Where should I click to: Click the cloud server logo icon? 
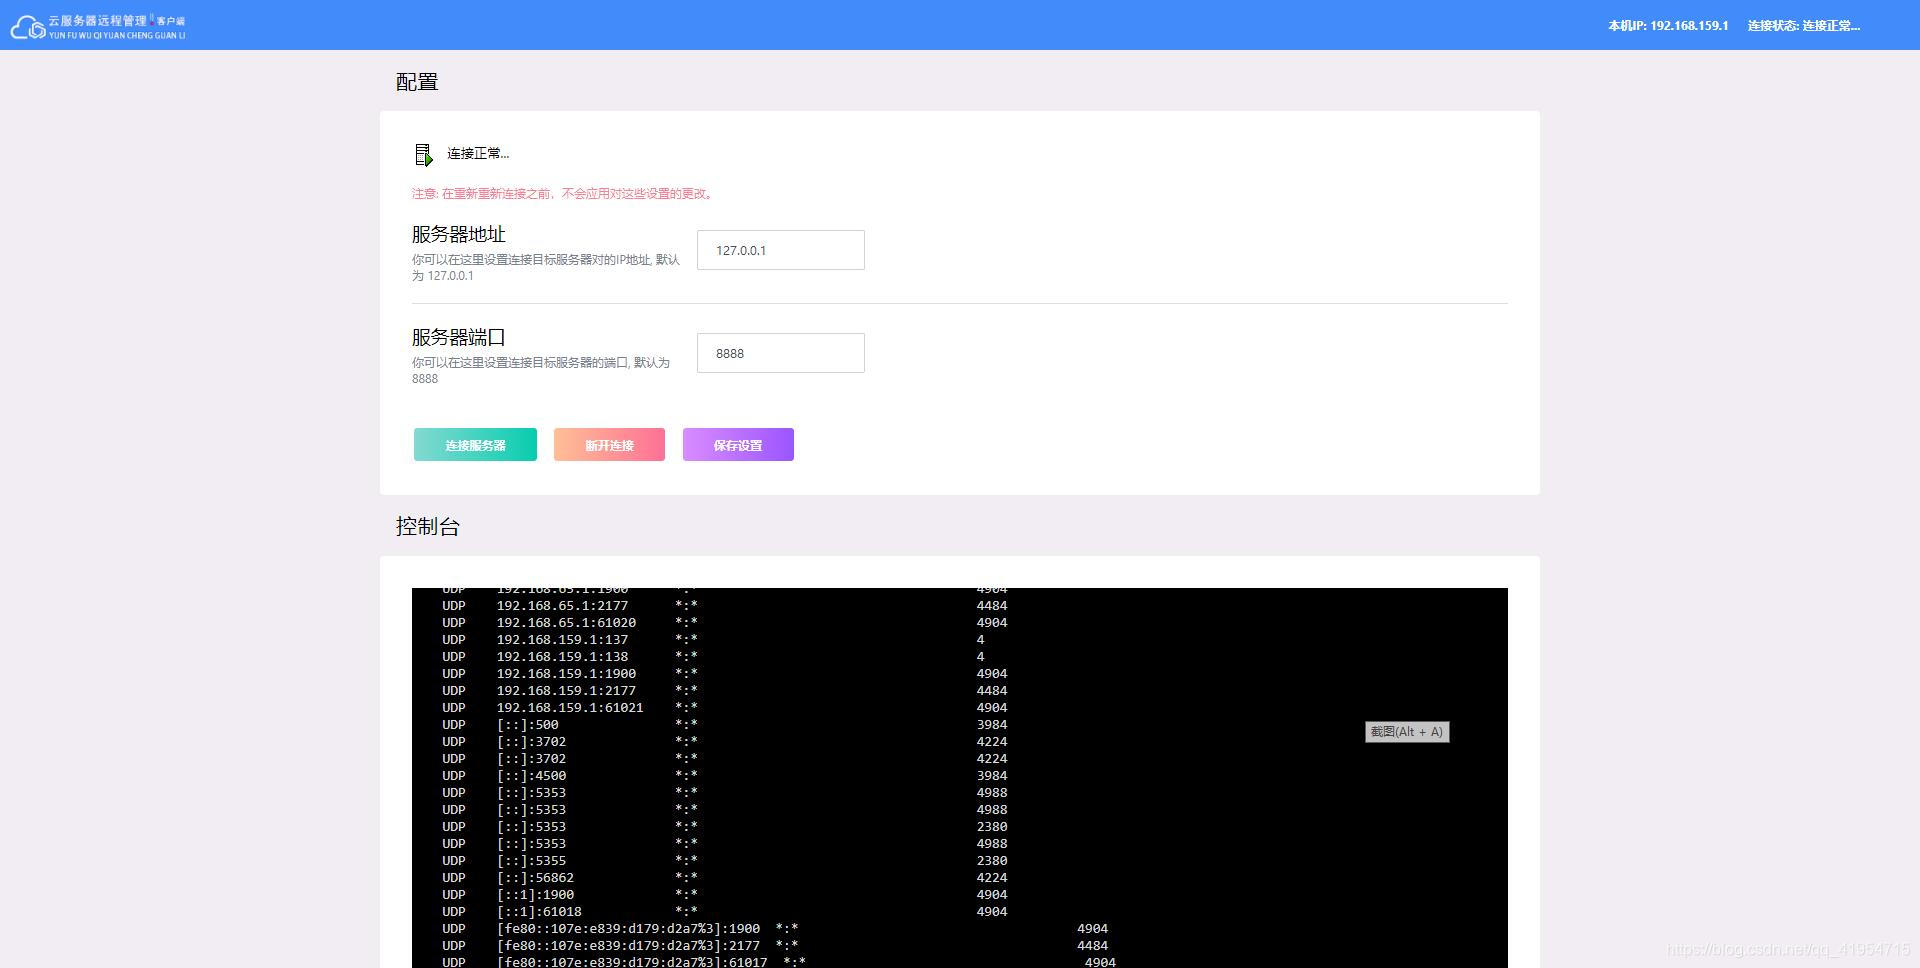tap(27, 27)
